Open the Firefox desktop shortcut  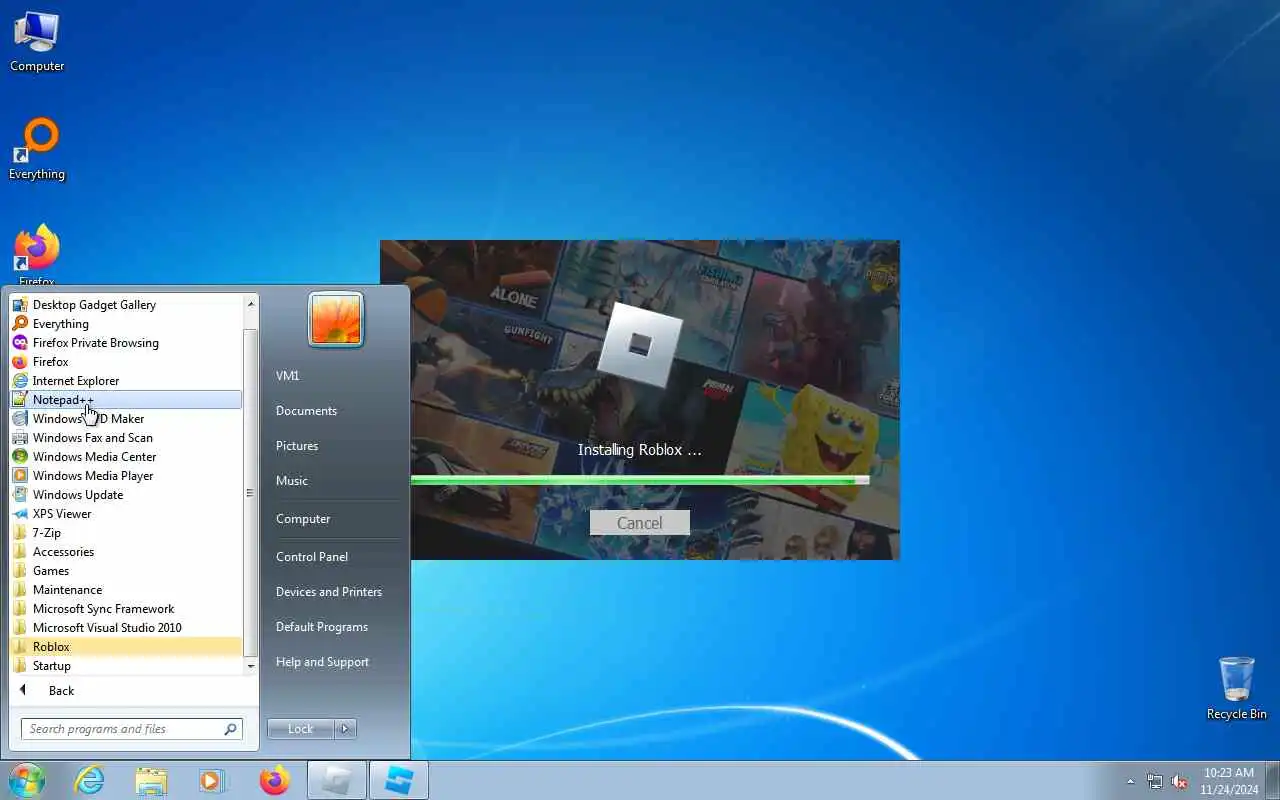(37, 255)
